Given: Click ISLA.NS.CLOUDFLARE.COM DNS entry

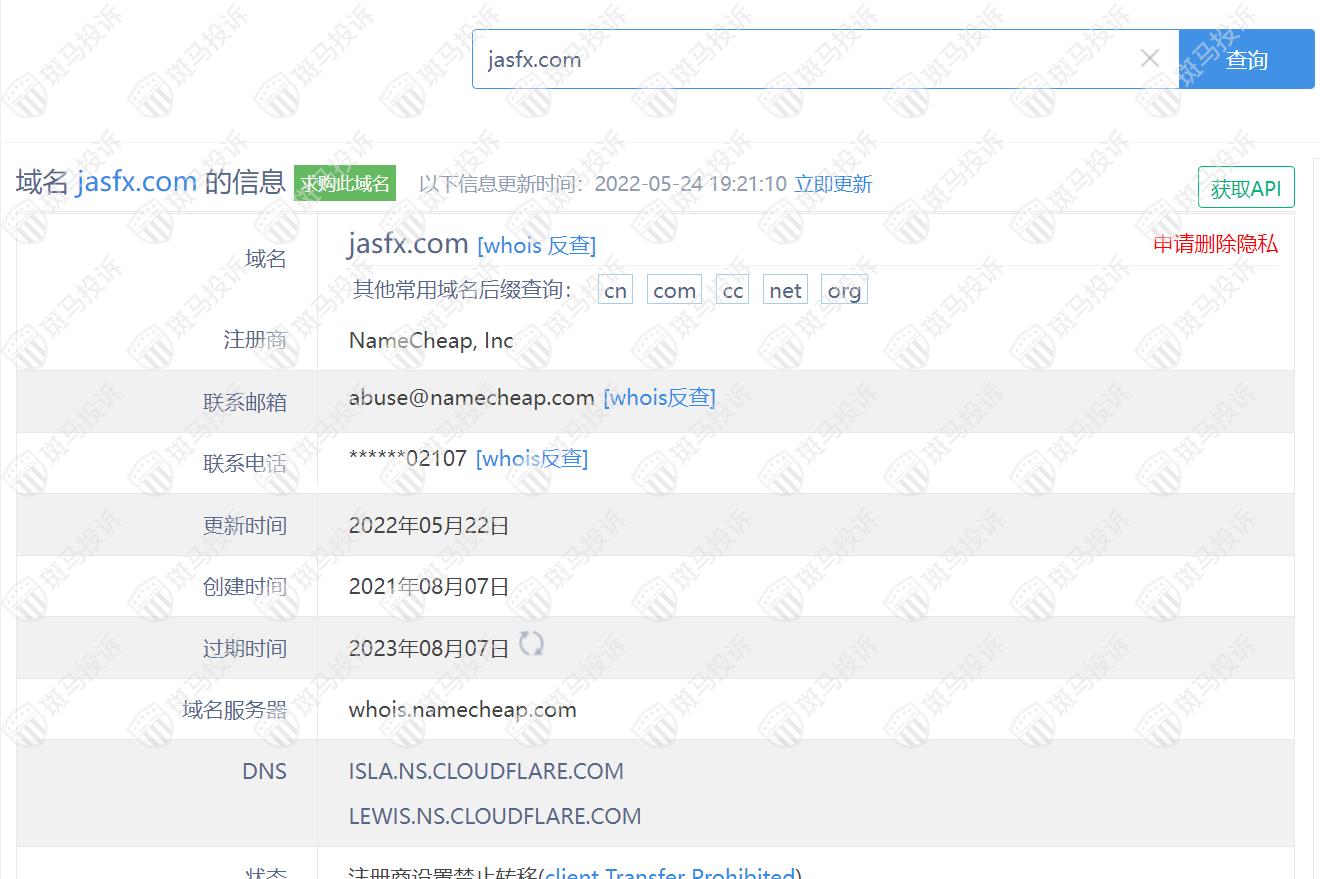Looking at the screenshot, I should pos(486,772).
